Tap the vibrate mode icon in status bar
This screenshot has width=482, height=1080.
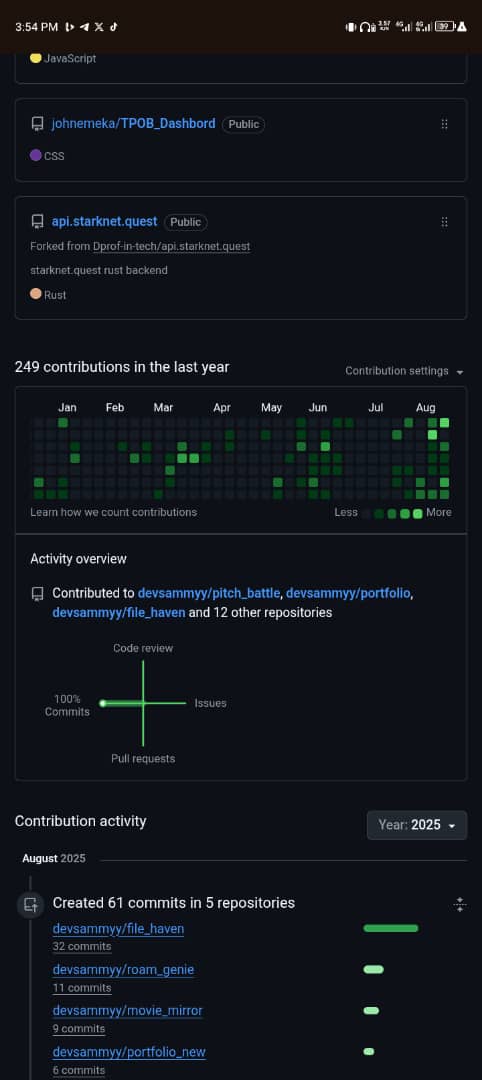point(350,27)
